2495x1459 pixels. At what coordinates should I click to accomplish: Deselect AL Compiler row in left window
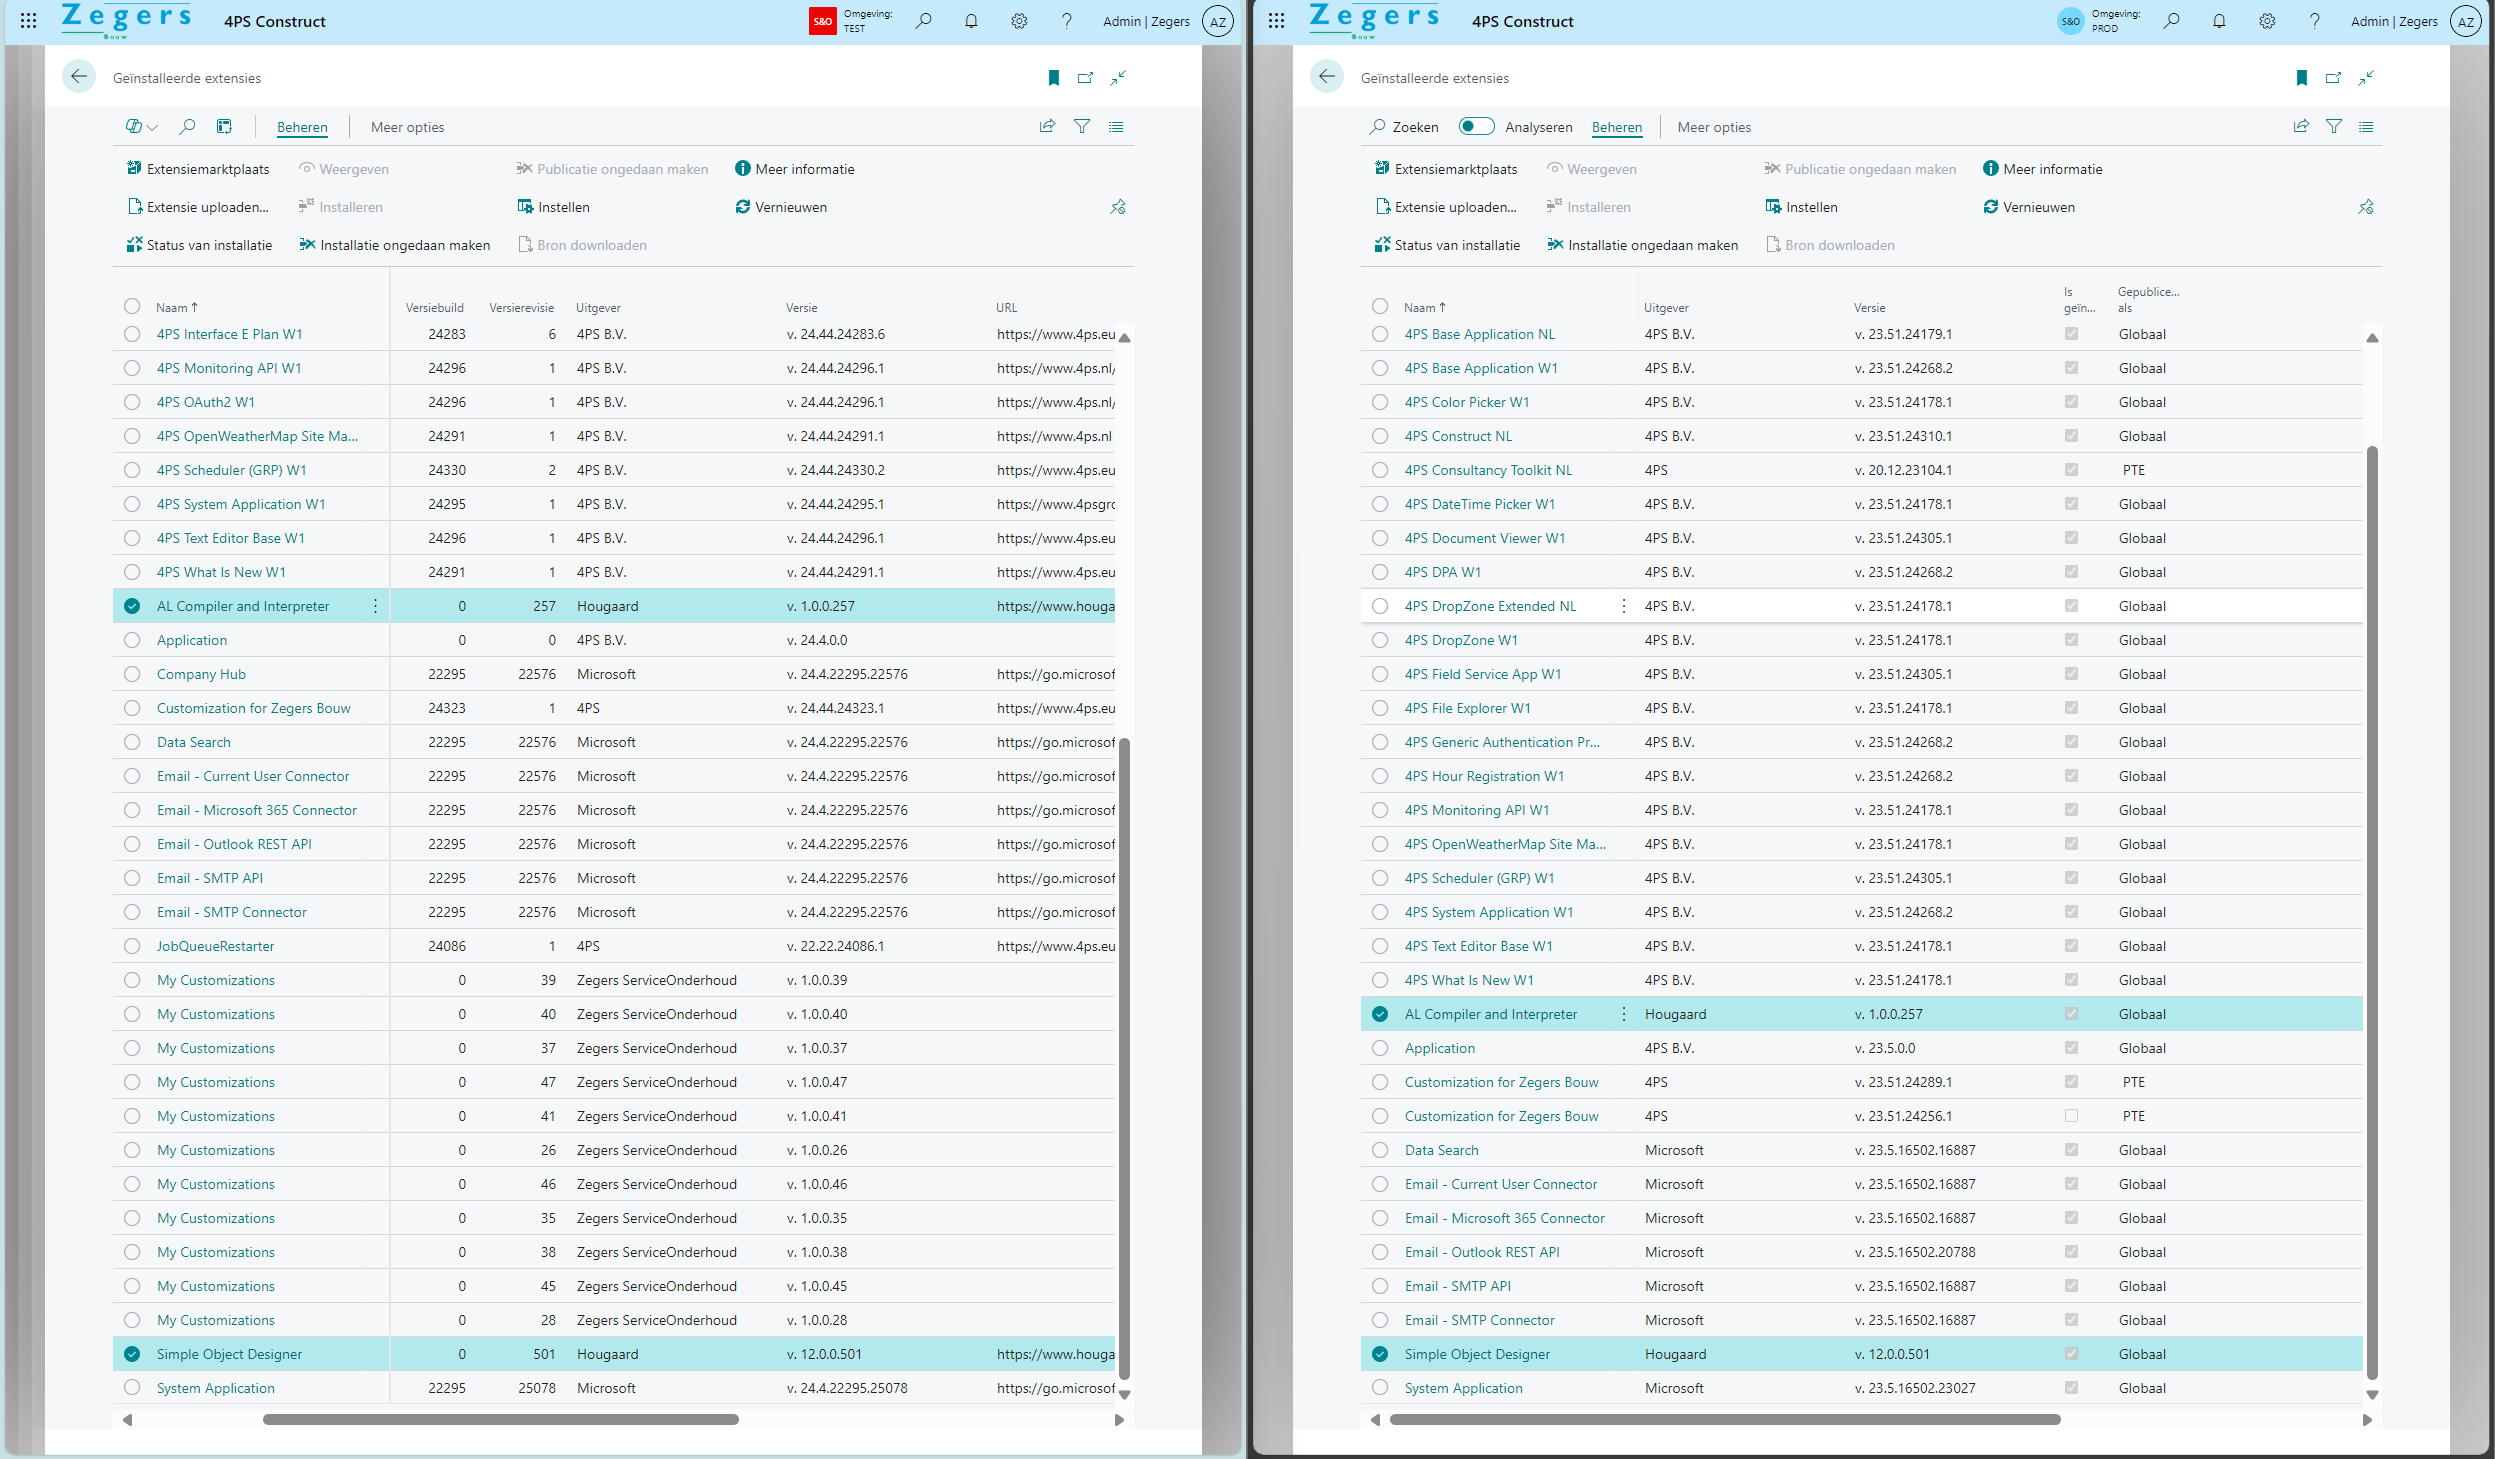pos(132,606)
